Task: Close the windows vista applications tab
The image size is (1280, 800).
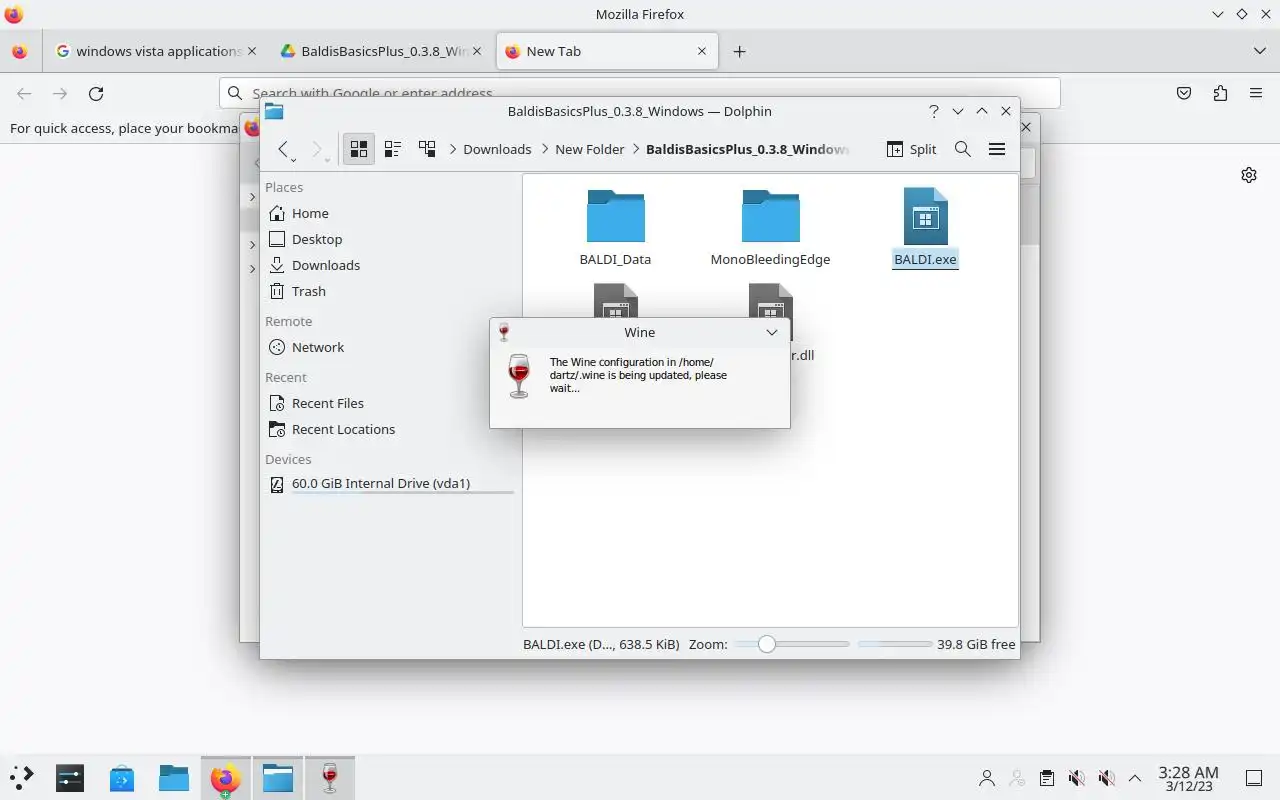Action: coord(251,51)
